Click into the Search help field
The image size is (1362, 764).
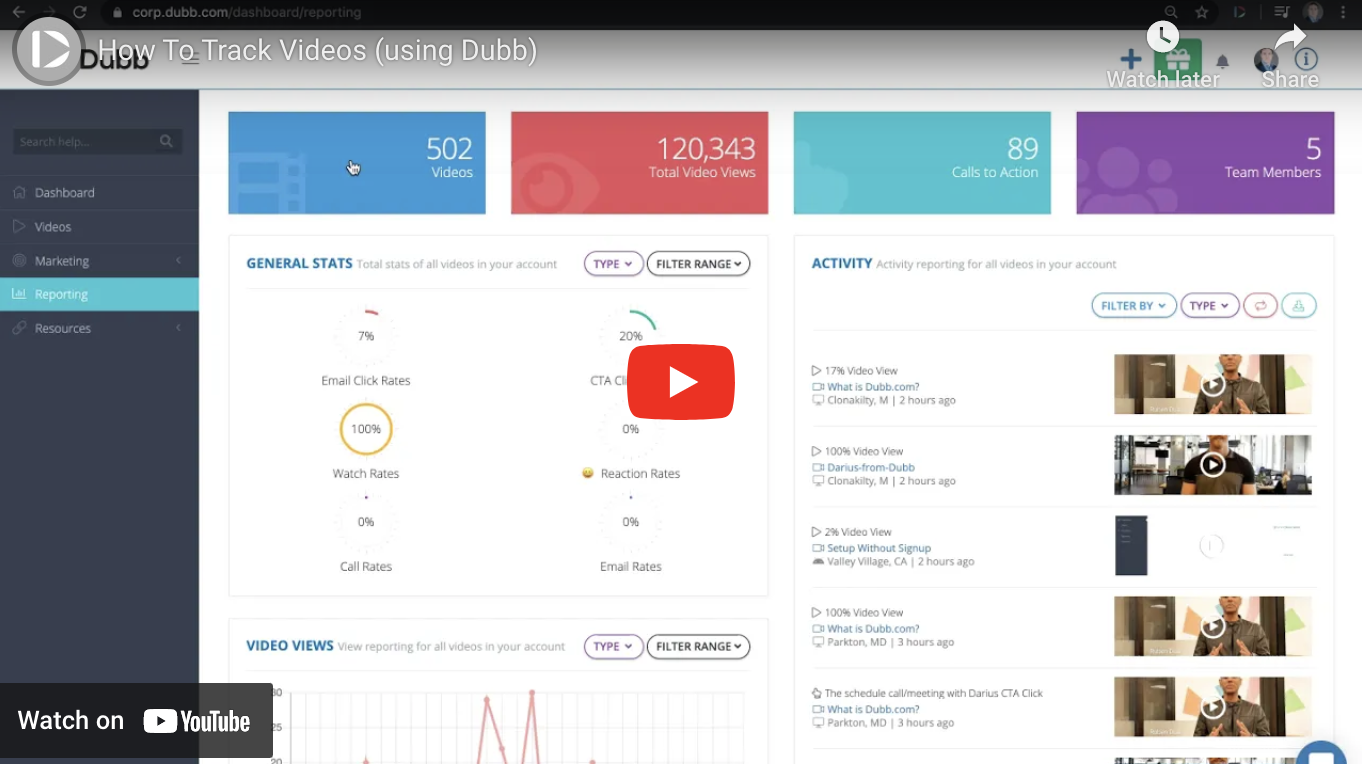point(97,141)
